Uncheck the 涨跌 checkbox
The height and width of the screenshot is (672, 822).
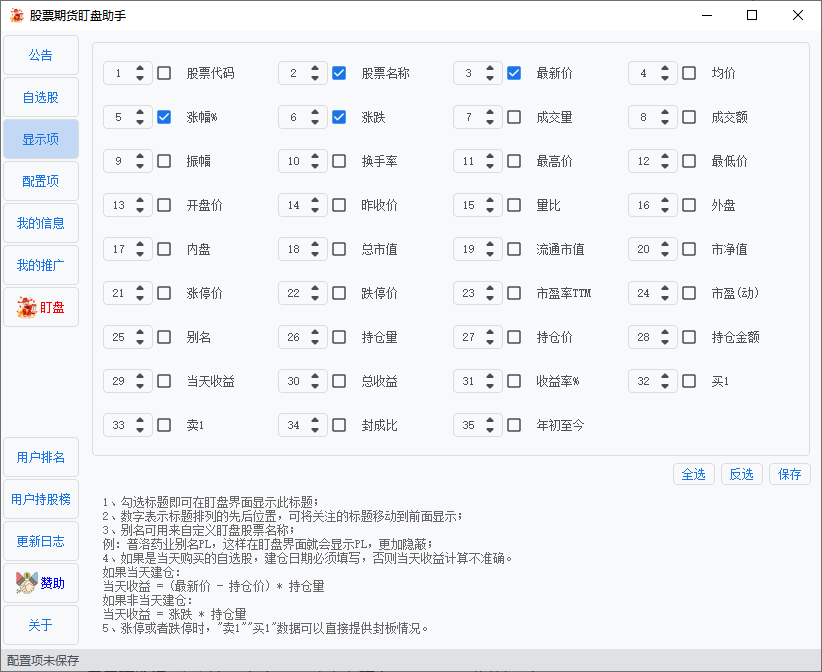339,117
